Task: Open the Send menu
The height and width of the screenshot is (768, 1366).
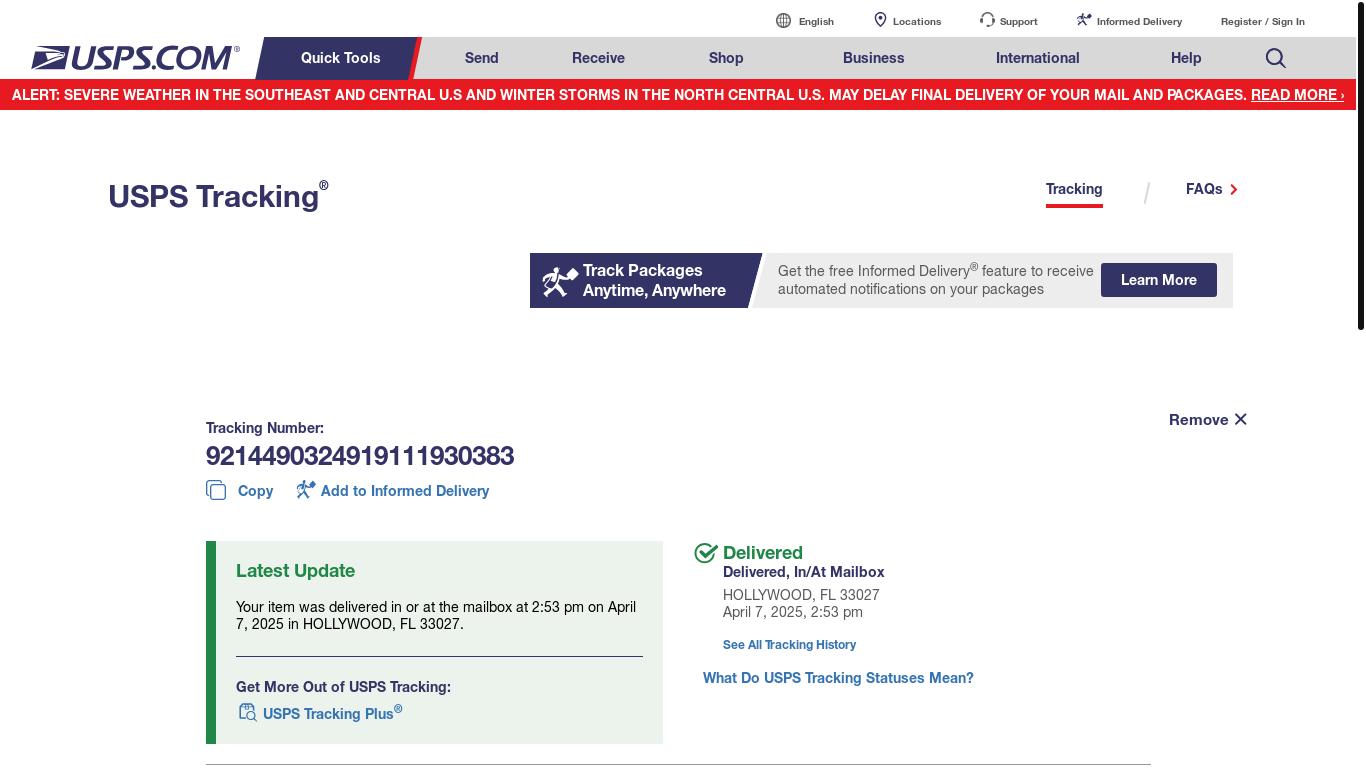Action: click(x=482, y=58)
